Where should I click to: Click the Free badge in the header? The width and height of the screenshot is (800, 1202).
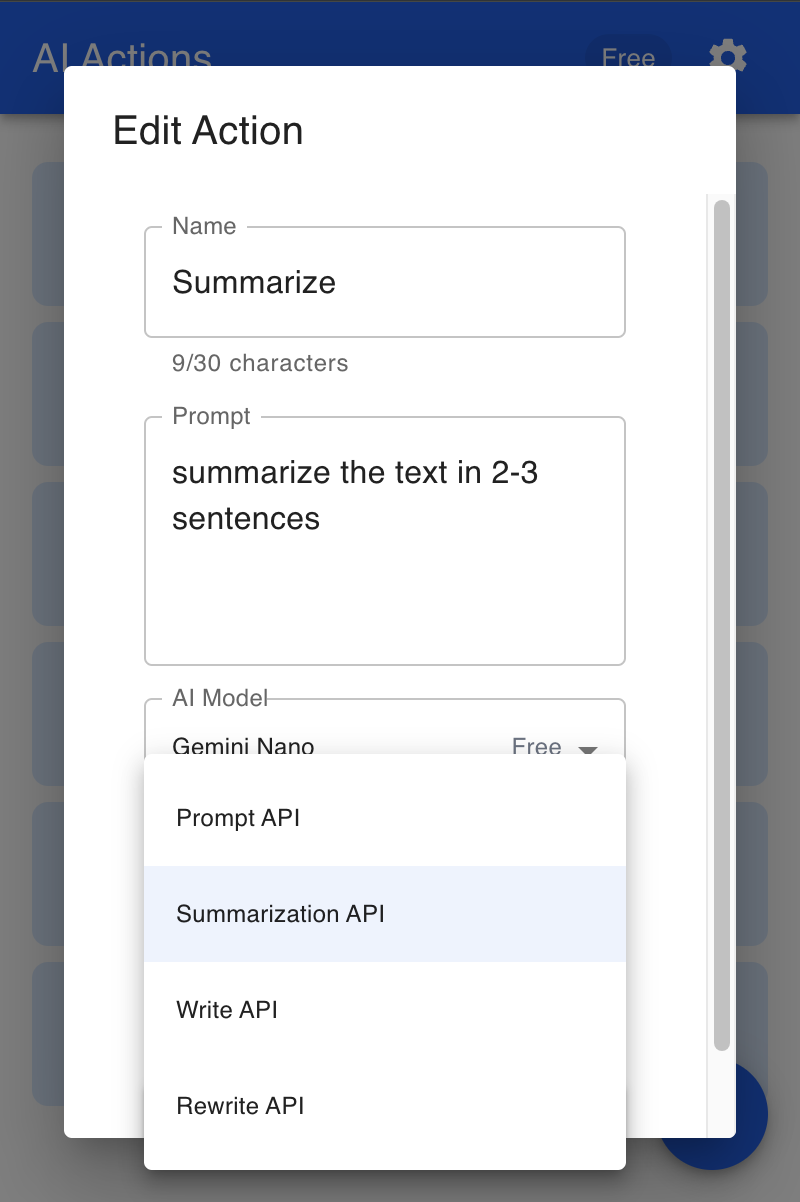click(x=628, y=57)
